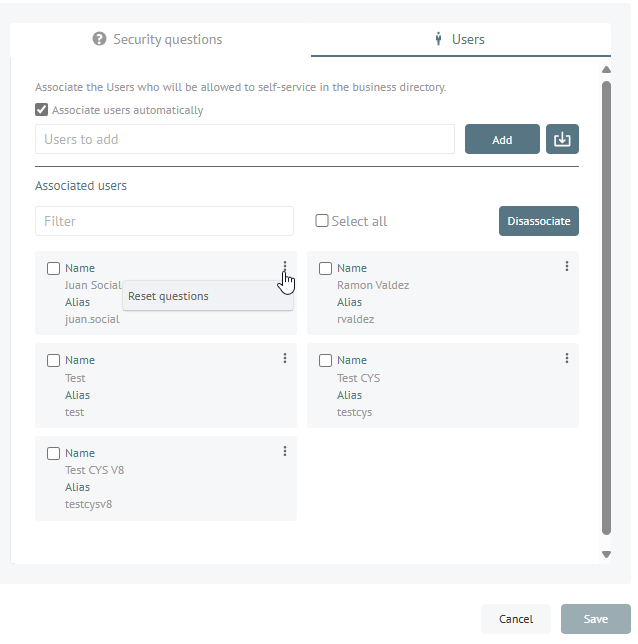Uncheck Associate users automatically
Image resolution: width=638 pixels, height=644 pixels.
click(41, 110)
